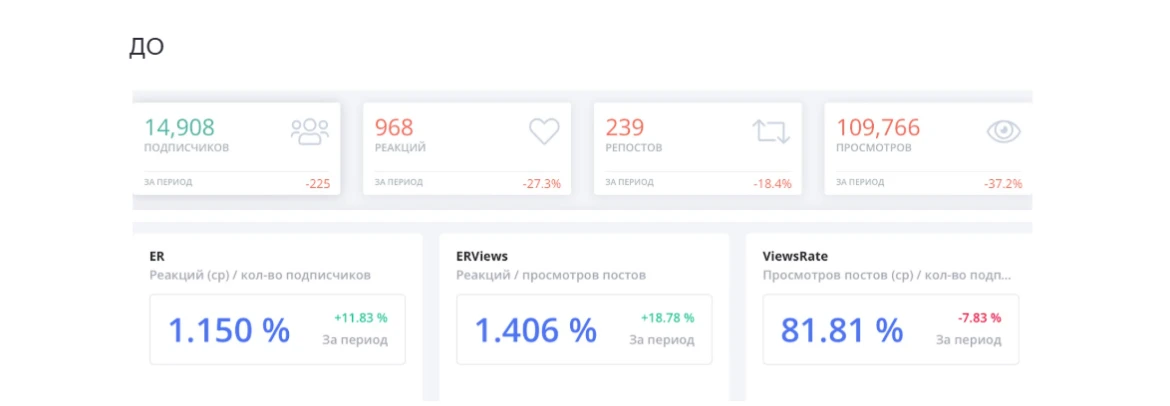Click the +11.83 % ER period change

(361, 318)
